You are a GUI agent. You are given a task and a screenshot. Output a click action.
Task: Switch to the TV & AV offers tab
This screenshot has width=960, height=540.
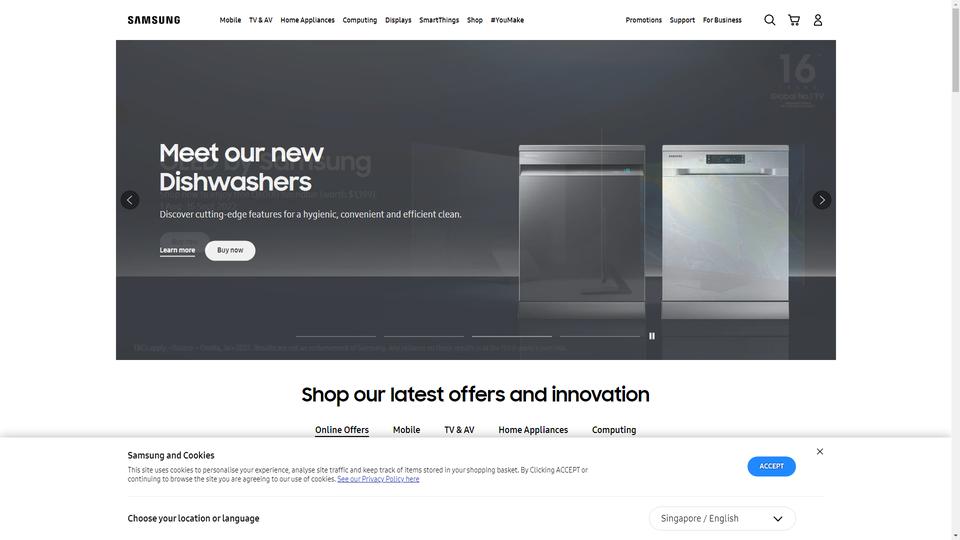pos(459,430)
